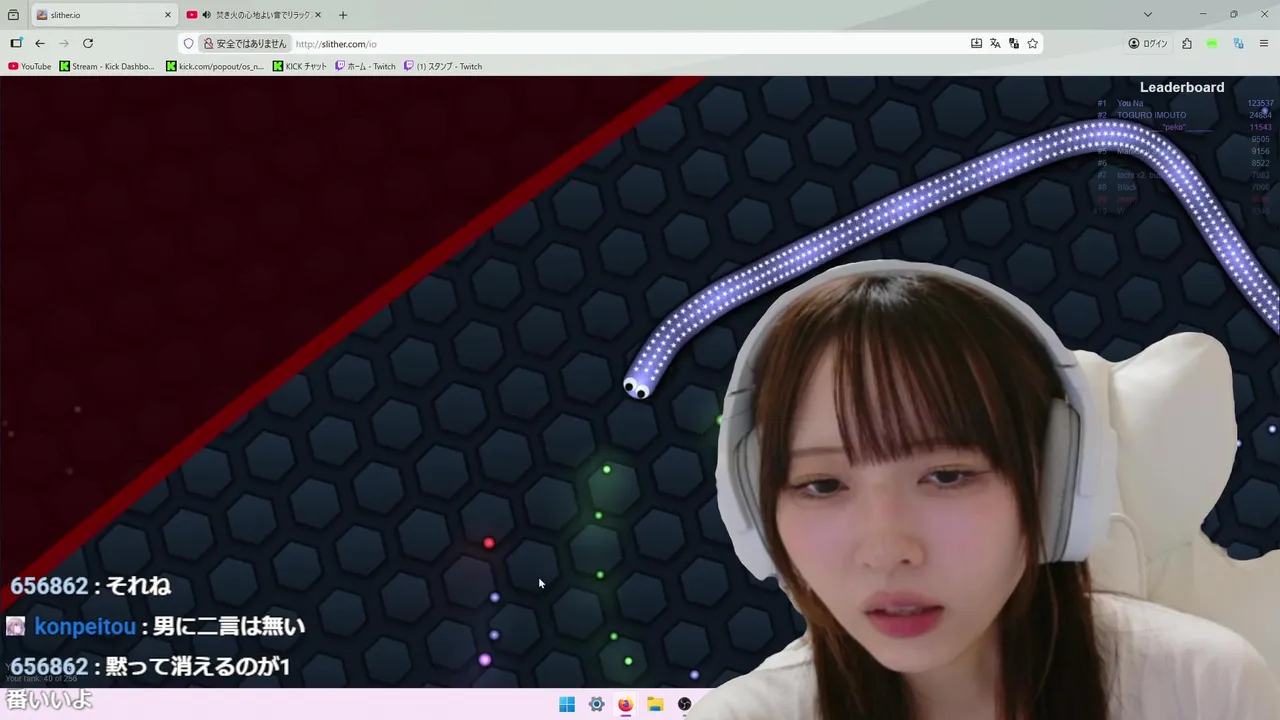Click the install/save page icon in address bar
1280x720 pixels.
pos(976,44)
